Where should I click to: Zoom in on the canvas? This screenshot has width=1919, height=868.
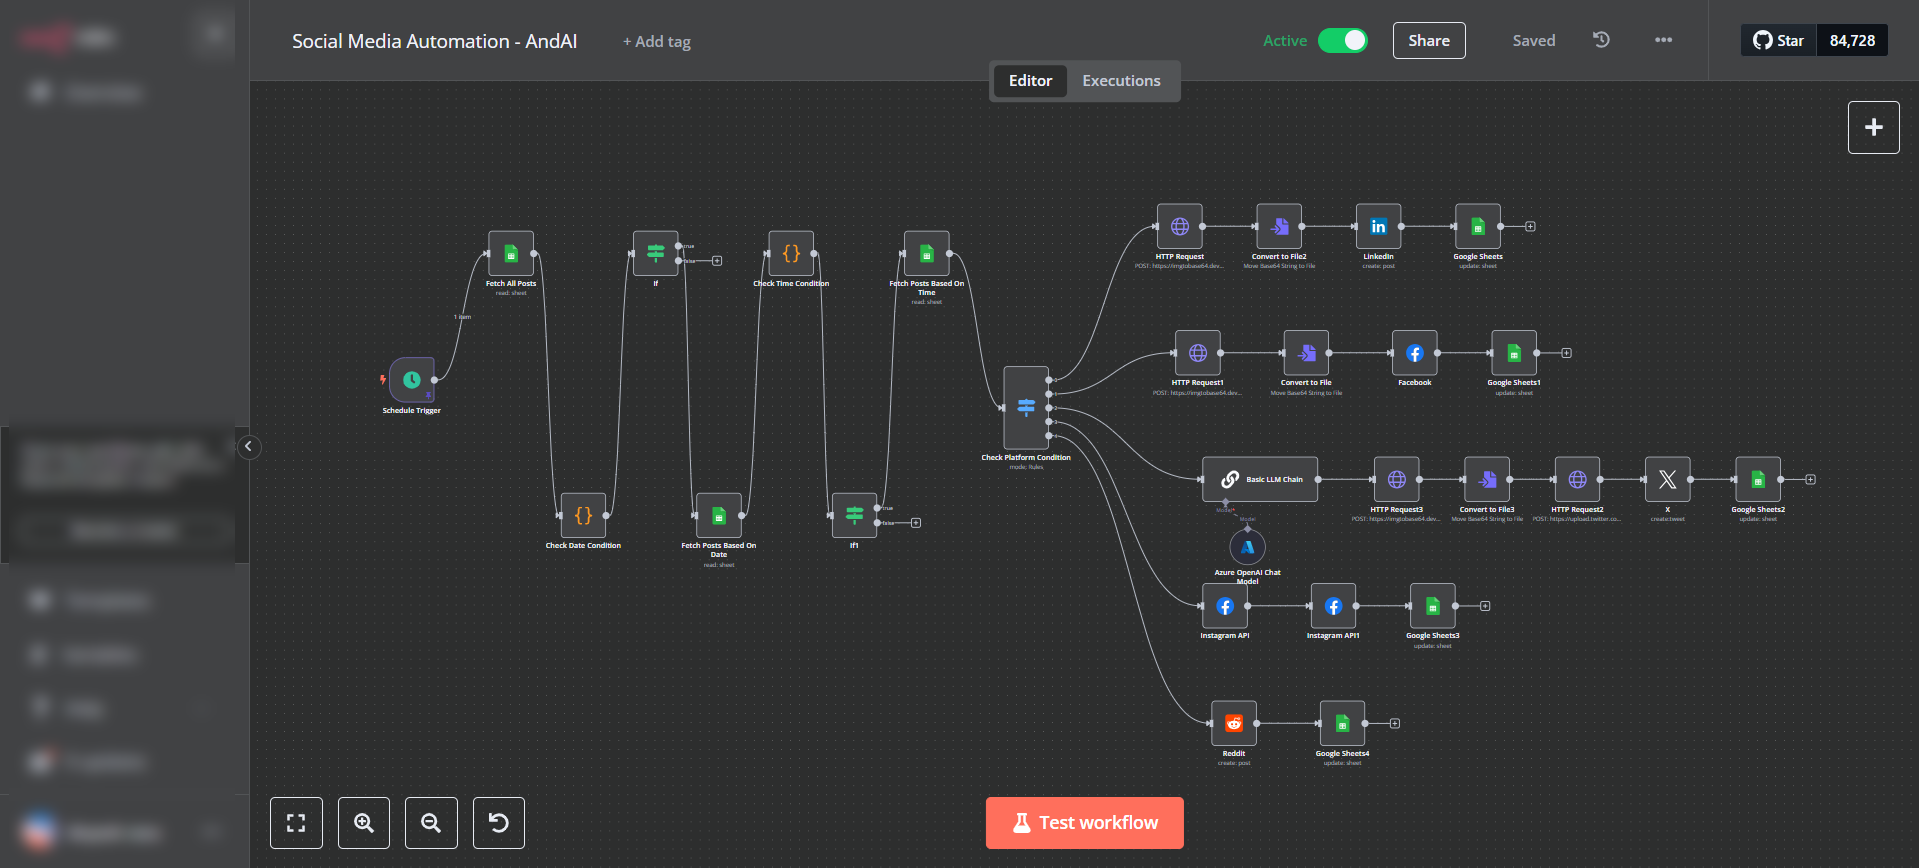click(x=364, y=823)
